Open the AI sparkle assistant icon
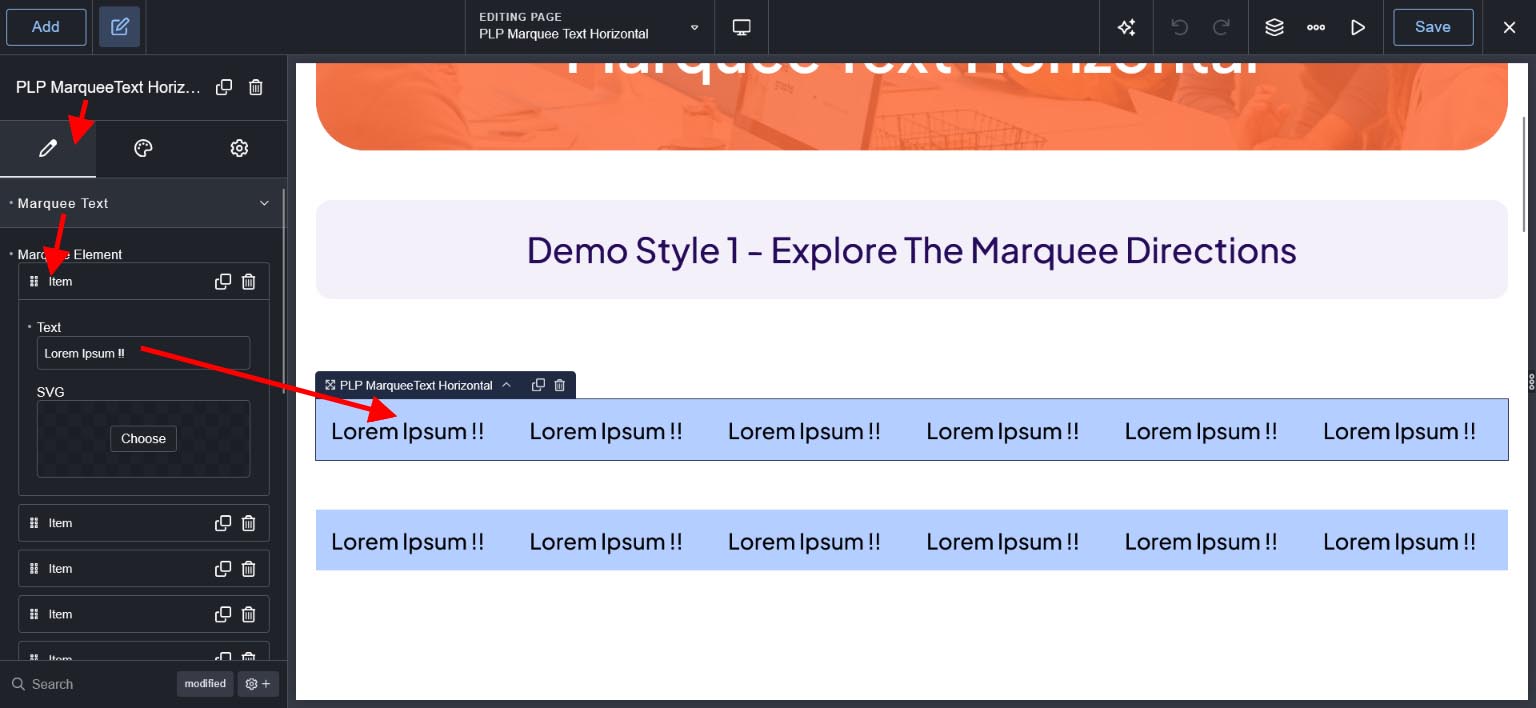This screenshot has height=708, width=1536. (x=1127, y=27)
